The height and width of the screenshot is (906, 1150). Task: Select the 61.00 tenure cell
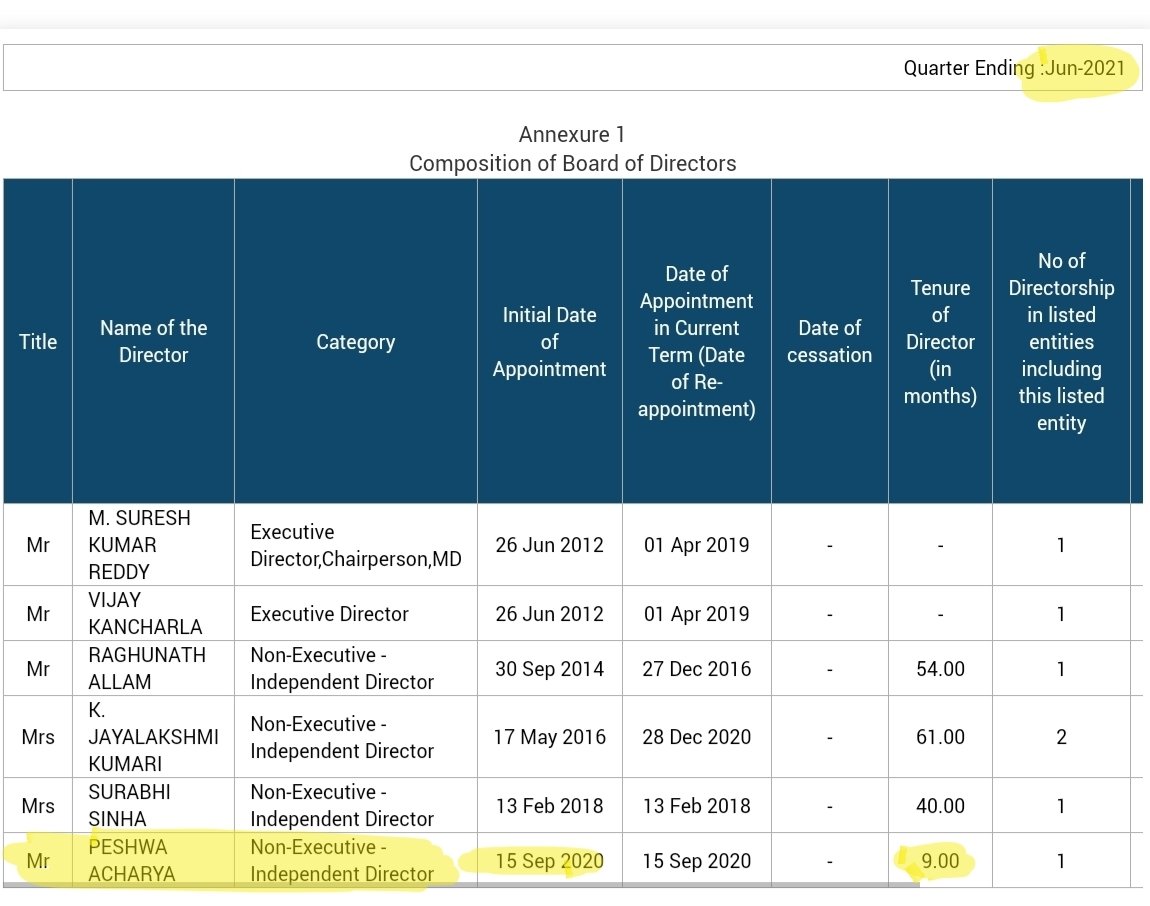point(940,737)
